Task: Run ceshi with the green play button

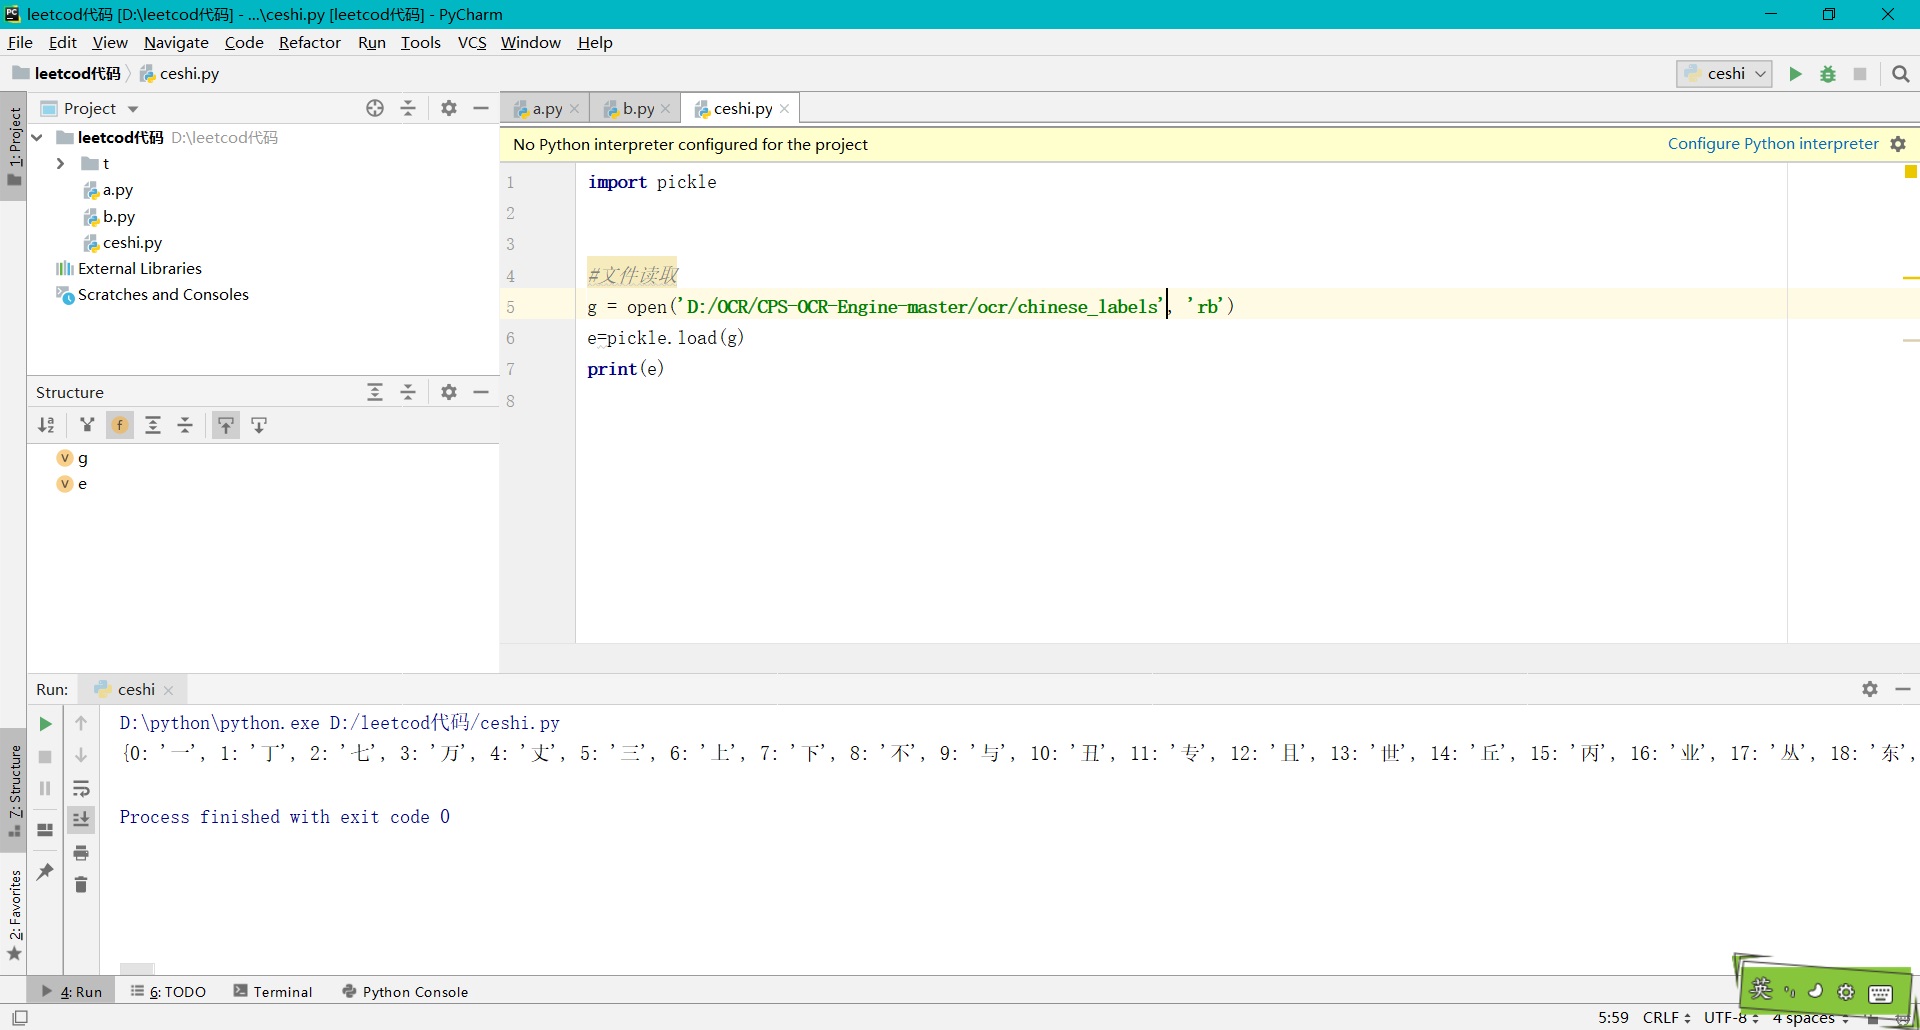Action: (1795, 74)
